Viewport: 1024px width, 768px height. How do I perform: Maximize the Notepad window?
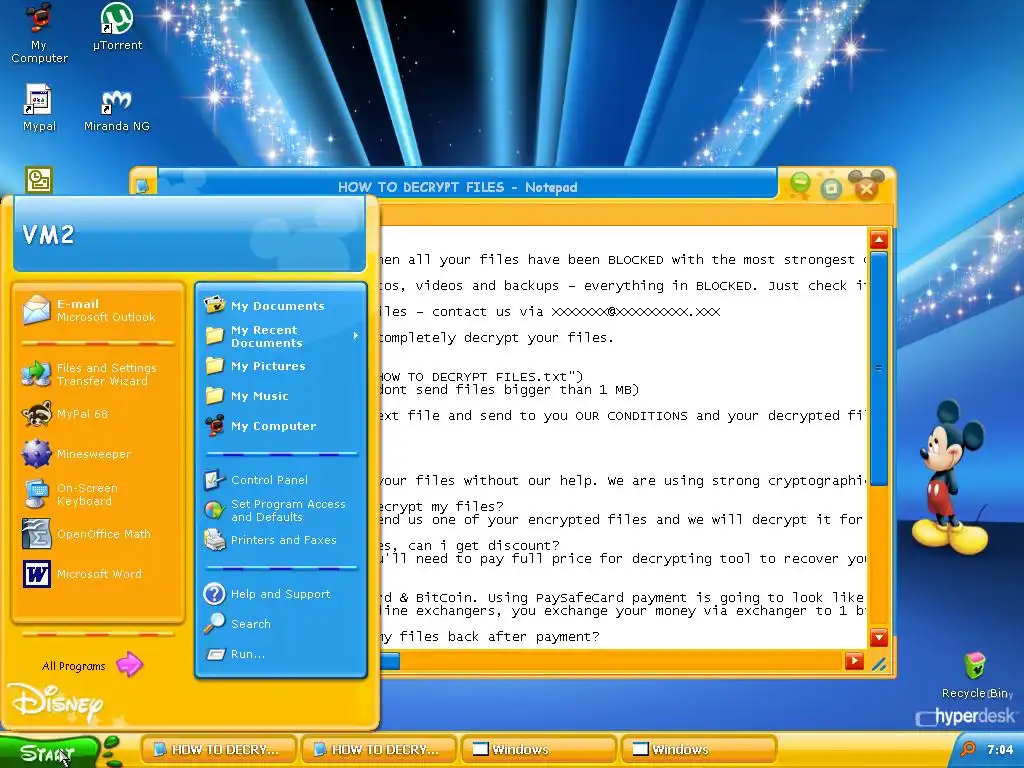pos(831,189)
